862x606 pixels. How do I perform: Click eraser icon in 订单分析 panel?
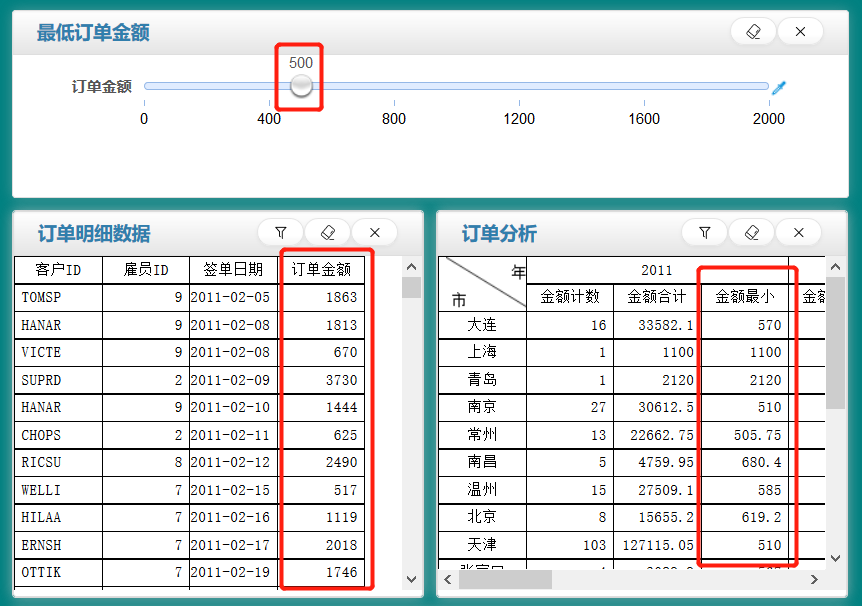(x=752, y=233)
